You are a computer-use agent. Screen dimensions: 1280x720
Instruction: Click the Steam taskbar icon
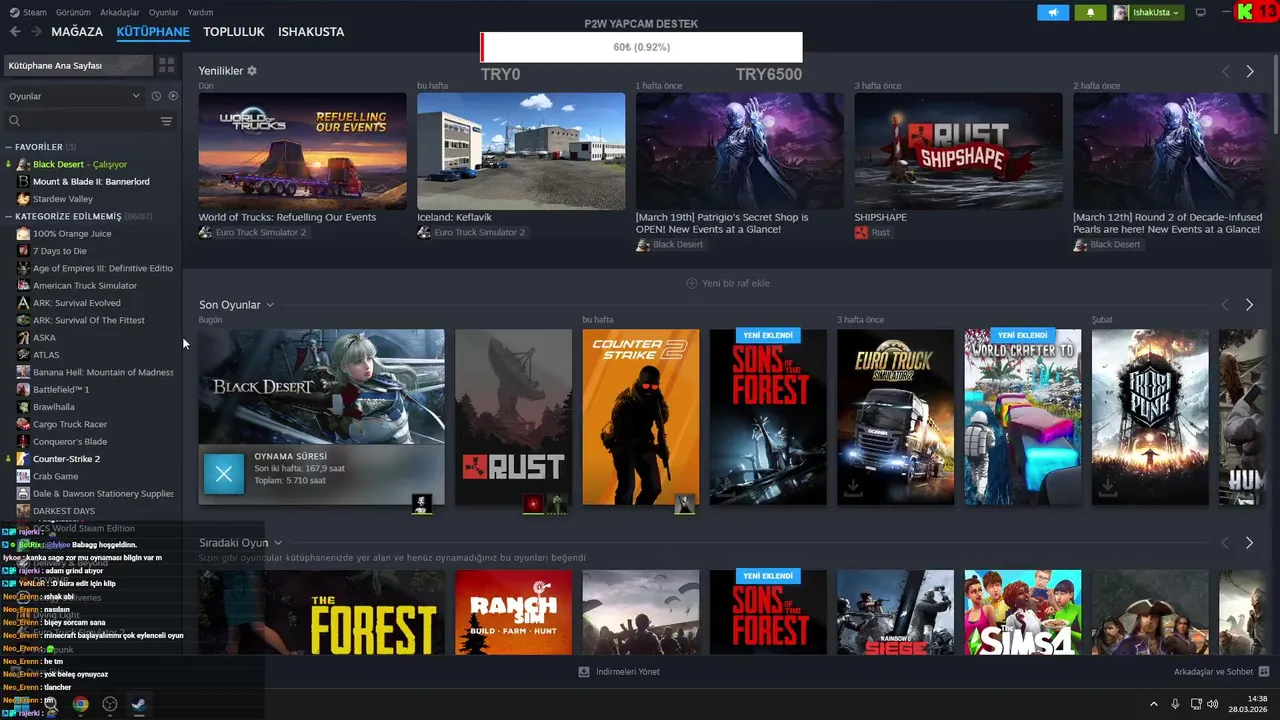tap(139, 704)
